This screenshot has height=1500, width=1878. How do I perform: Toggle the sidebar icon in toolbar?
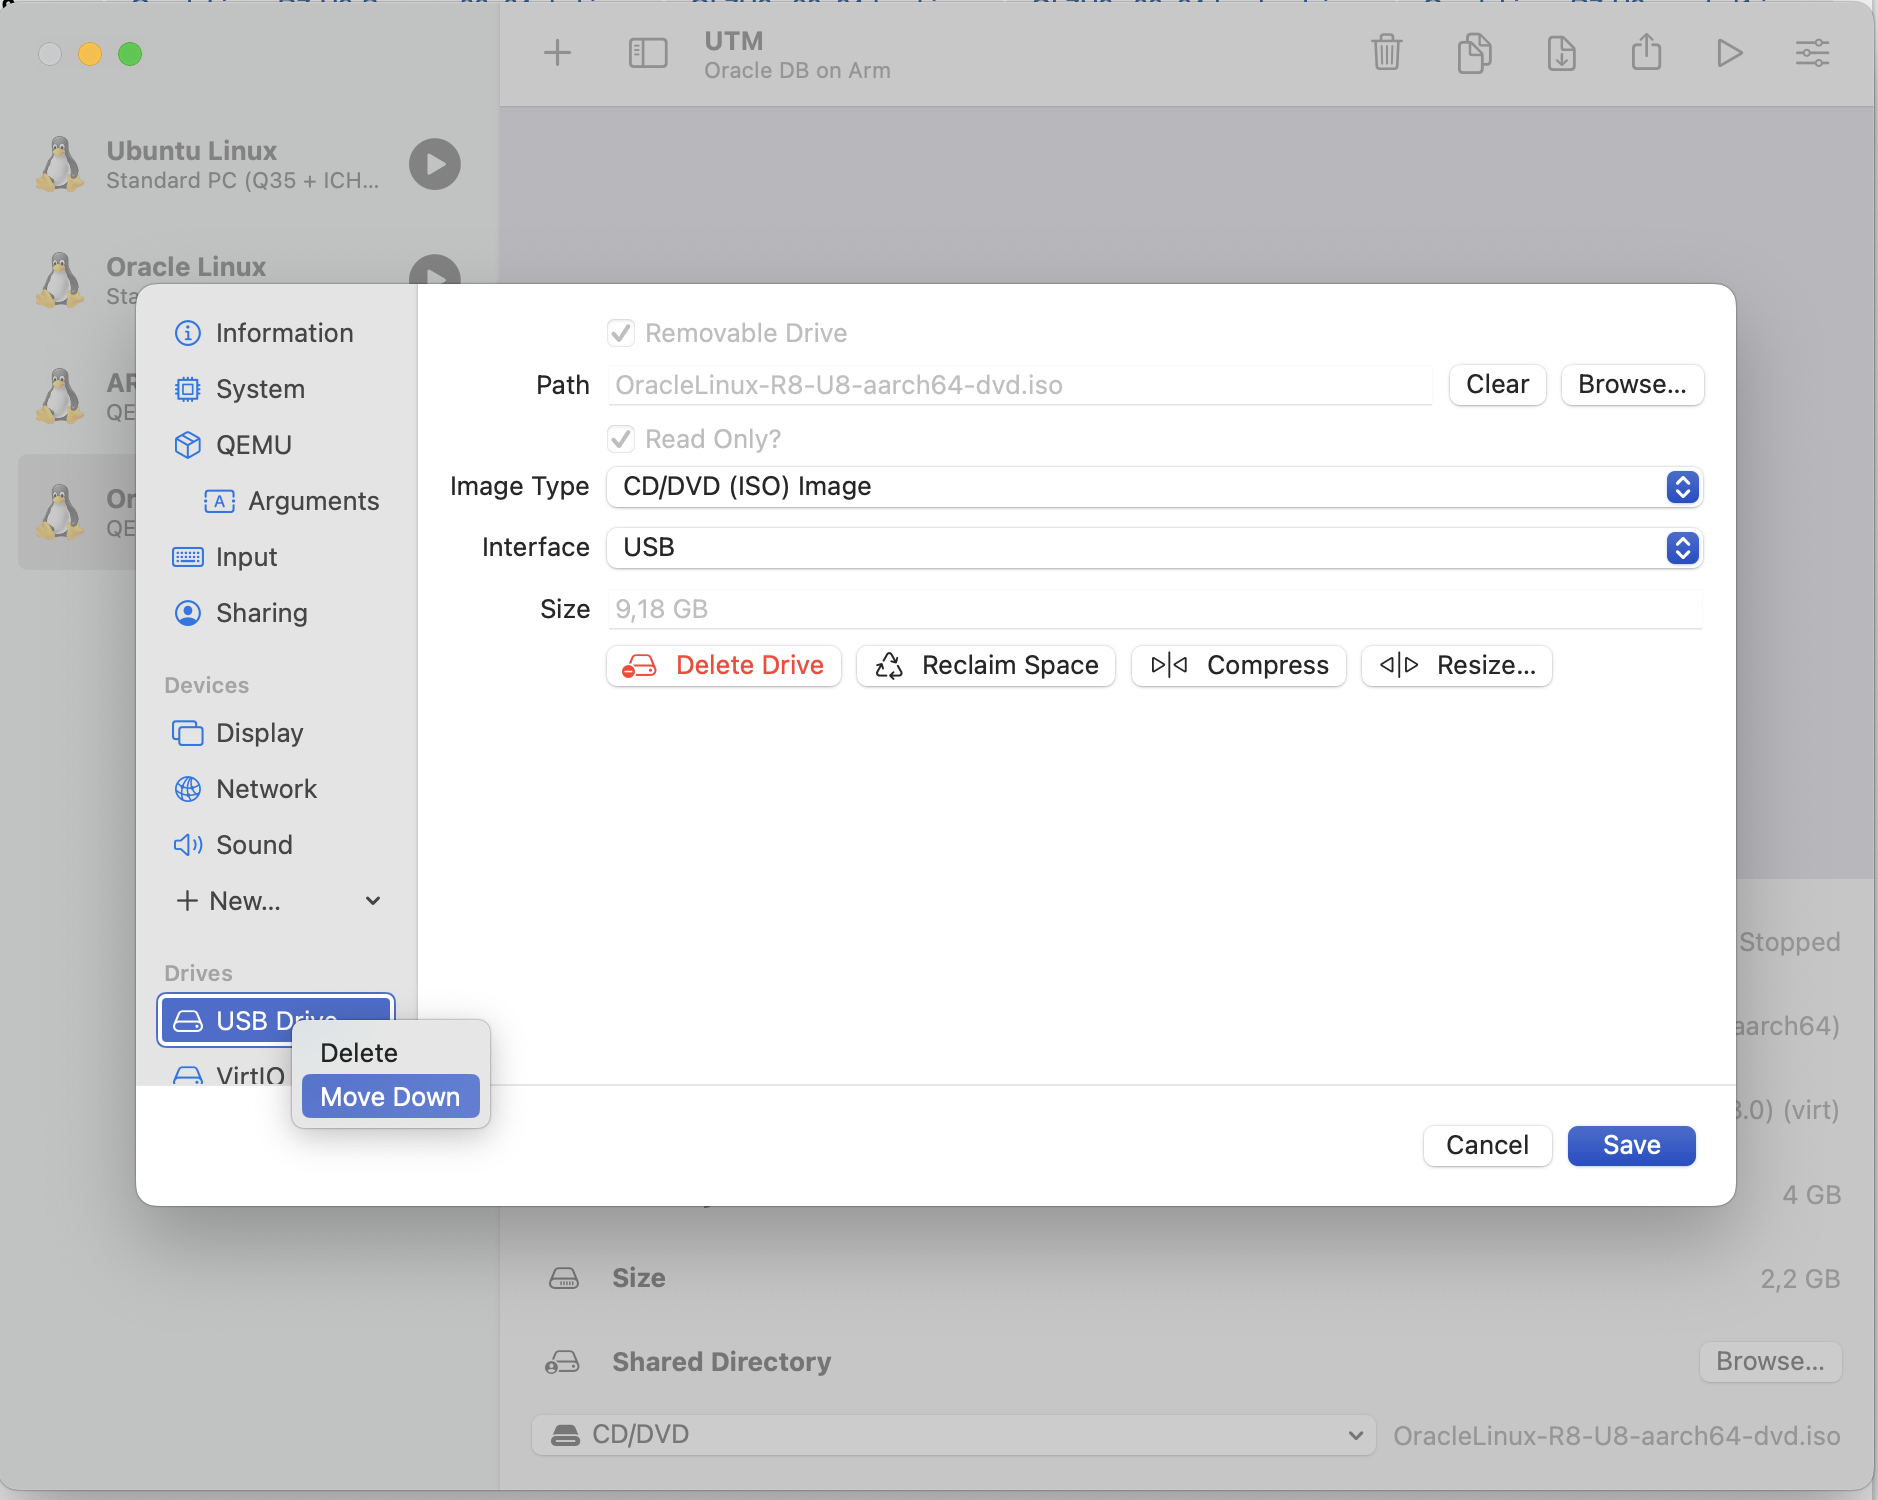(647, 53)
